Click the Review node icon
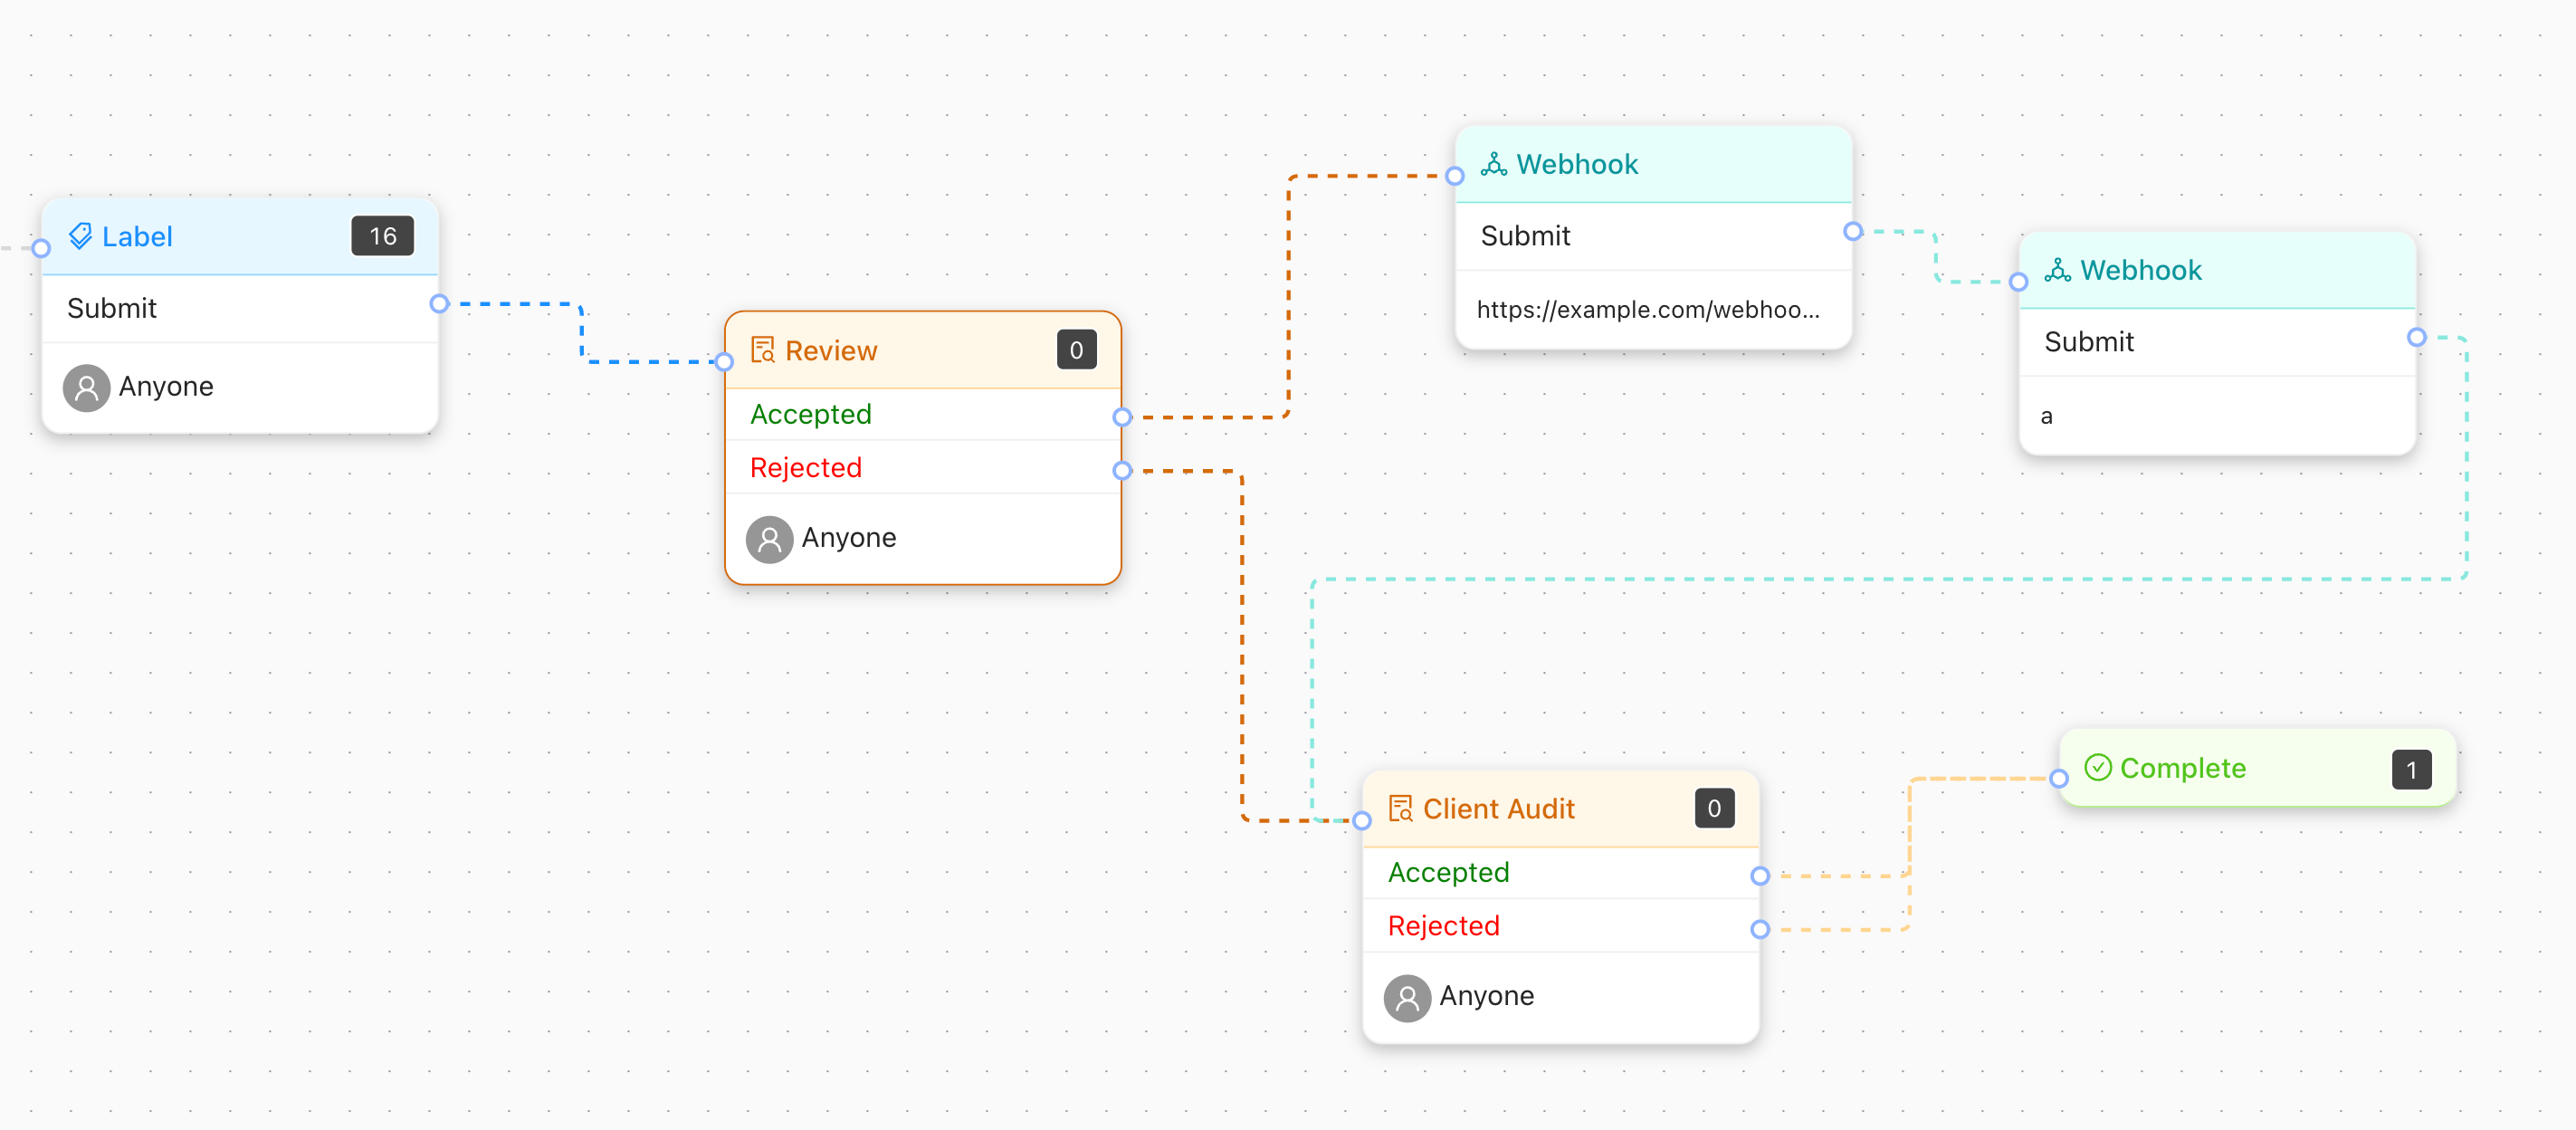 click(763, 350)
